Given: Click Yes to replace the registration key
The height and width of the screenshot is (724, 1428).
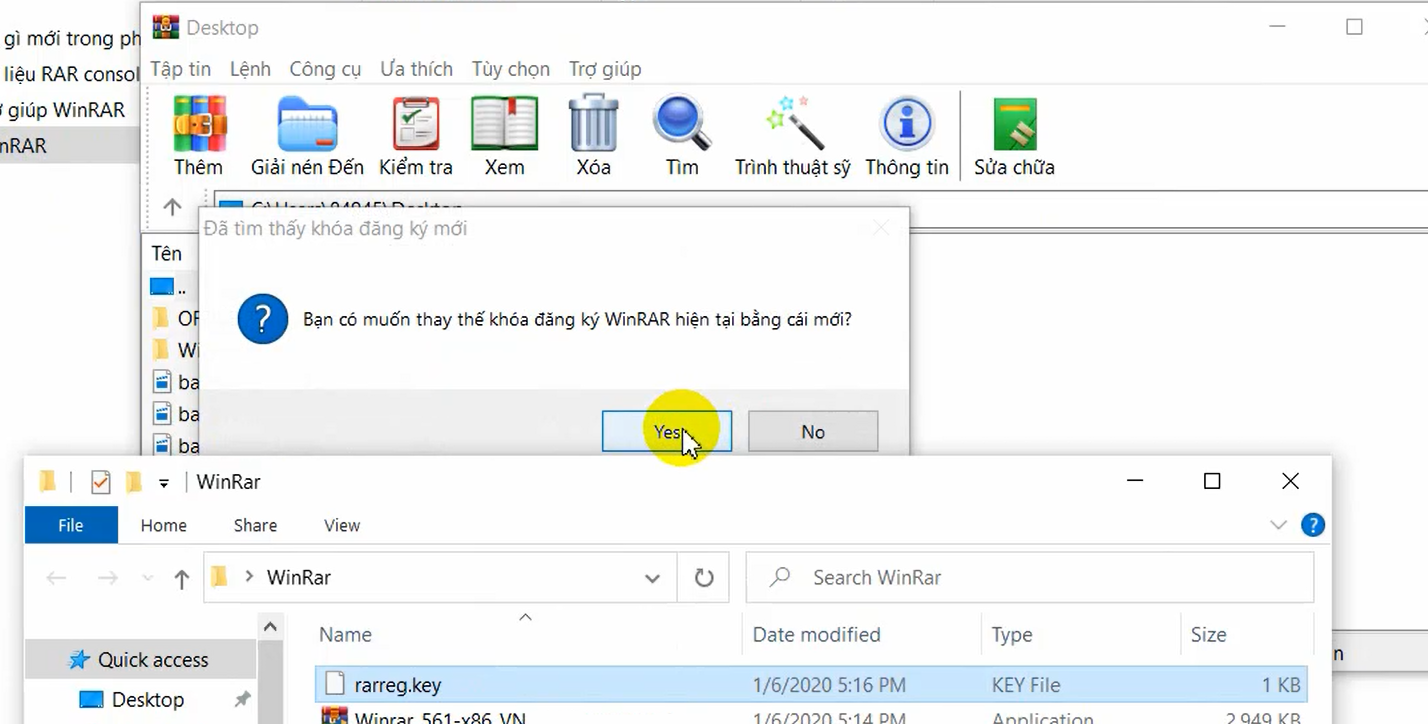Looking at the screenshot, I should click(666, 431).
